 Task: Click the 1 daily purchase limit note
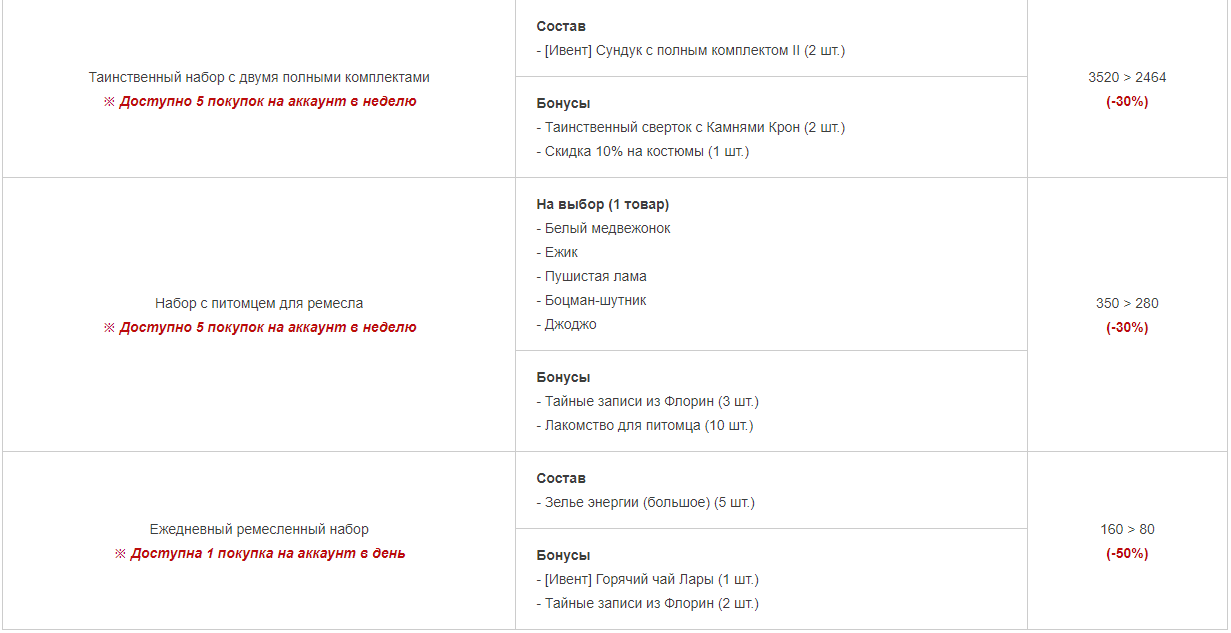(x=260, y=553)
